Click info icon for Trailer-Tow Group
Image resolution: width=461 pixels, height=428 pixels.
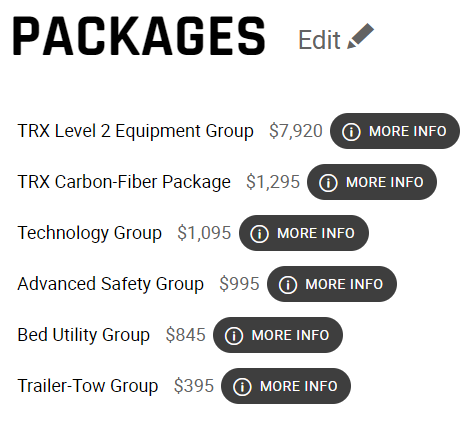coord(242,386)
